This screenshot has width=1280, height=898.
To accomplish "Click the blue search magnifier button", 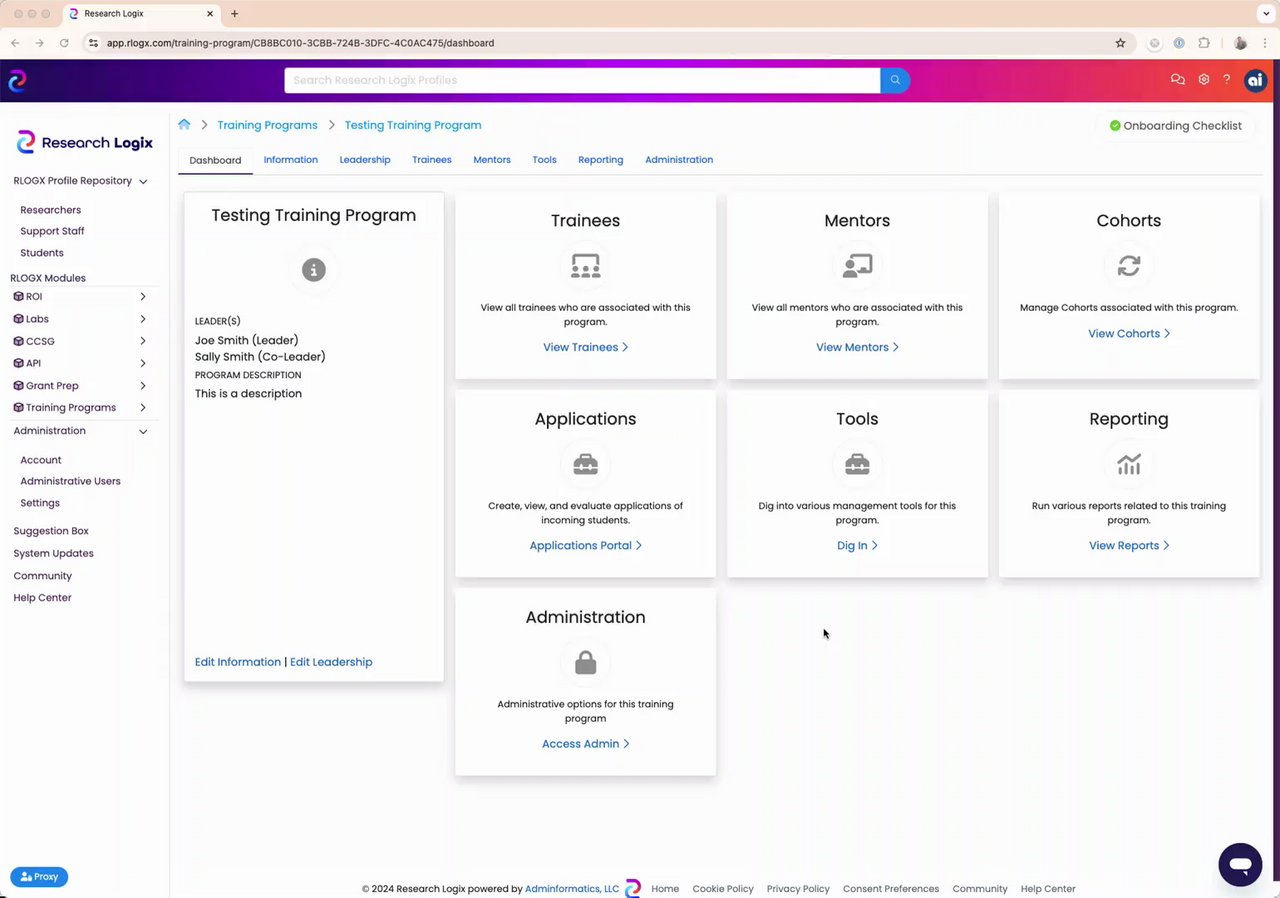I will 895,80.
